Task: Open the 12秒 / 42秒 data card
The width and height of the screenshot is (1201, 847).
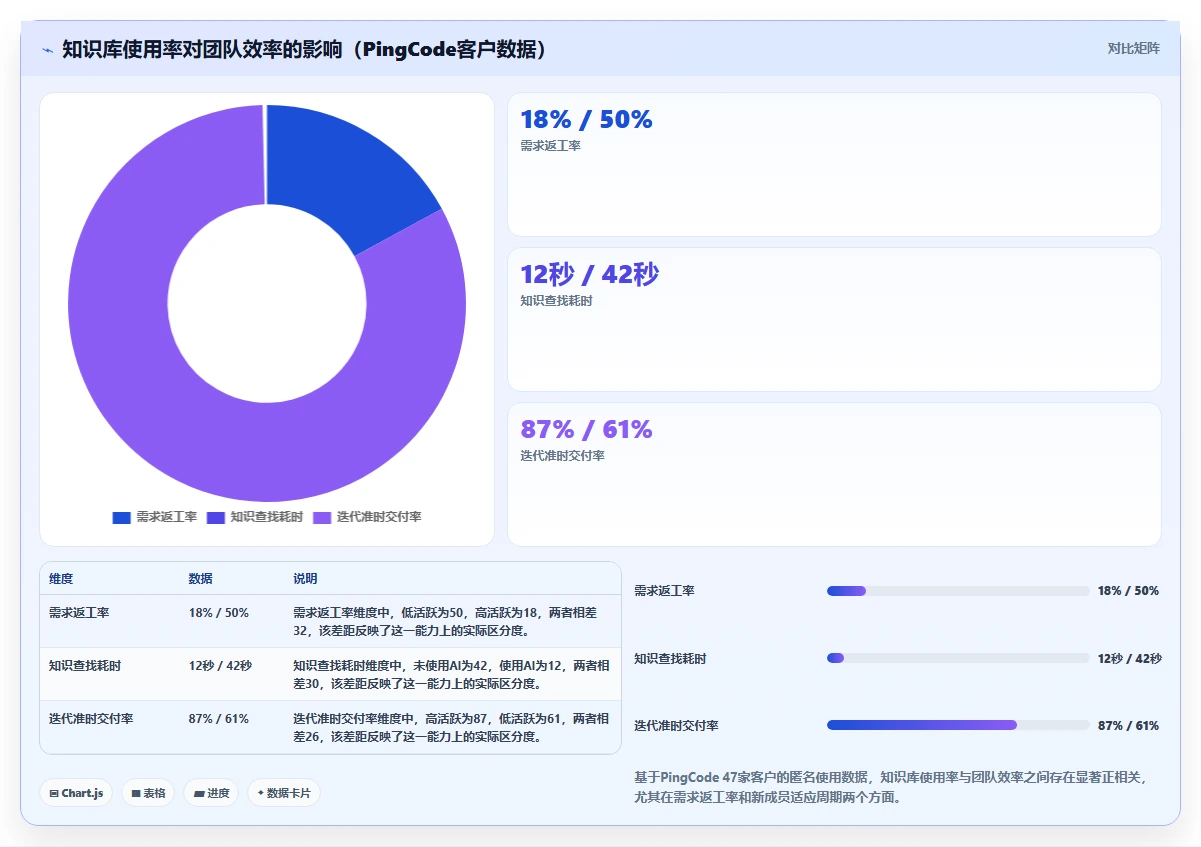Action: pyautogui.click(x=834, y=320)
